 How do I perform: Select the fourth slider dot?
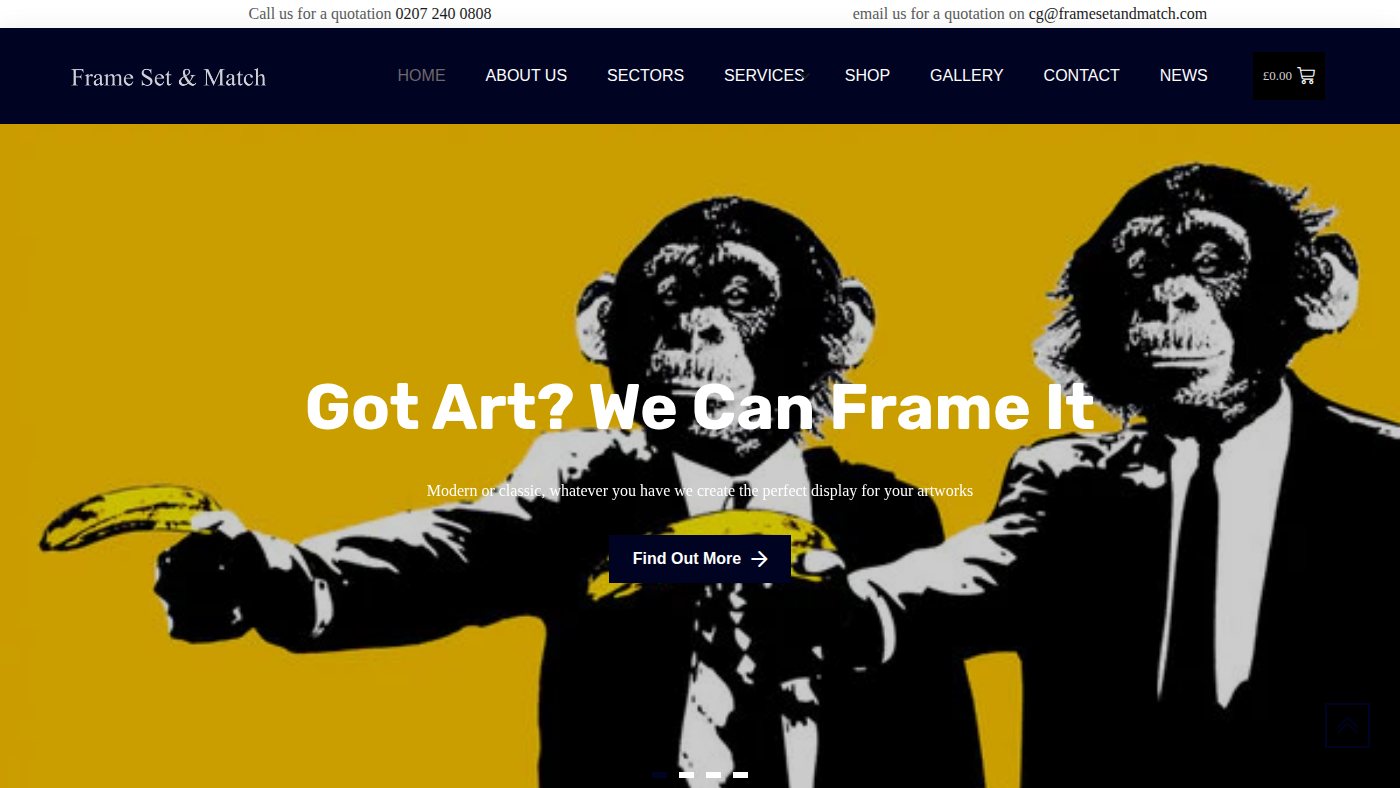[x=740, y=775]
